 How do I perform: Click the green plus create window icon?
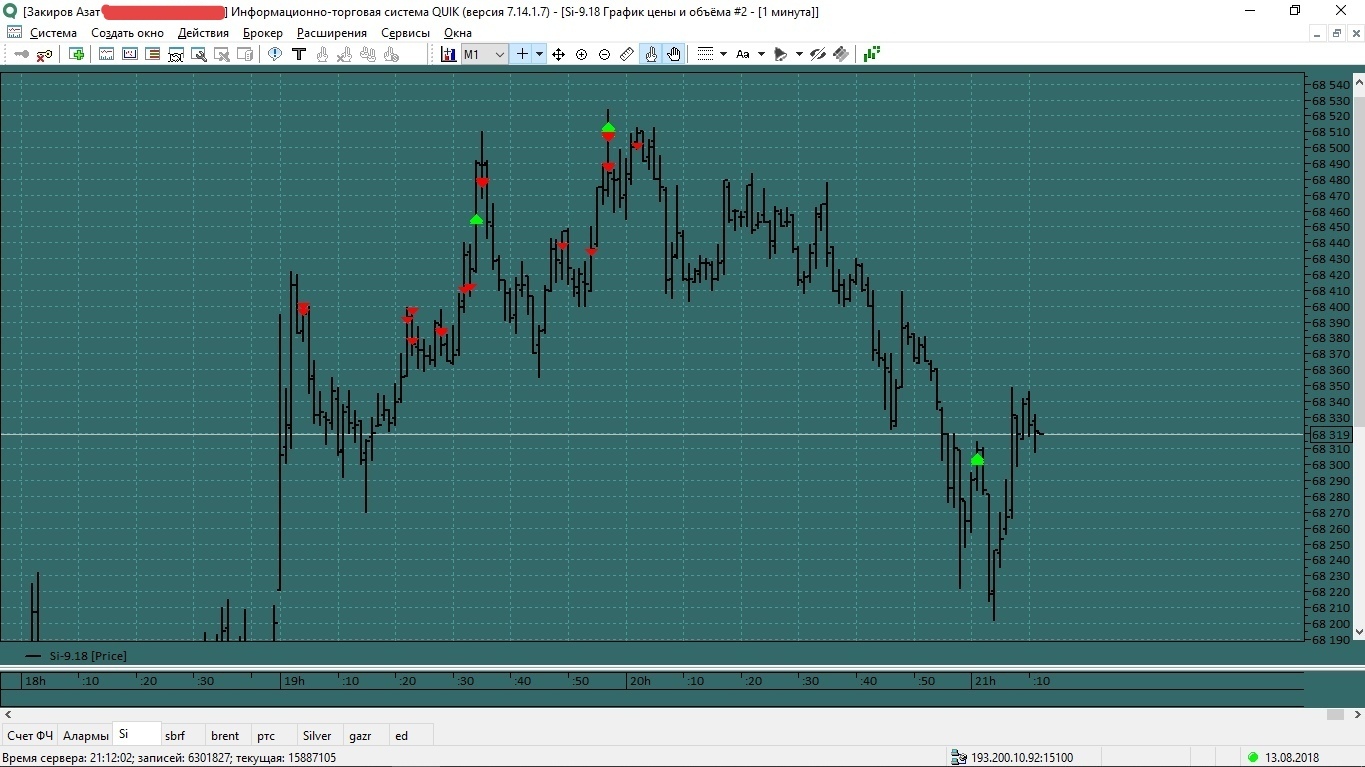coord(76,54)
